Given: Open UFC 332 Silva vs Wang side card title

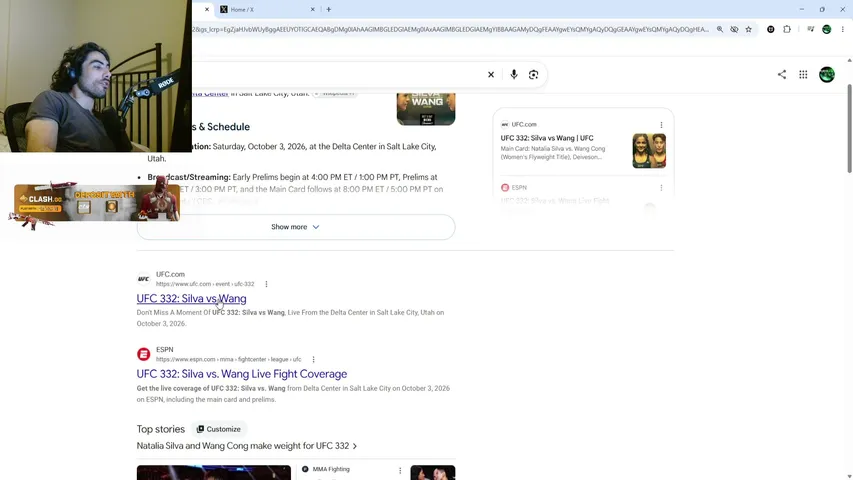Looking at the screenshot, I should coord(547,138).
